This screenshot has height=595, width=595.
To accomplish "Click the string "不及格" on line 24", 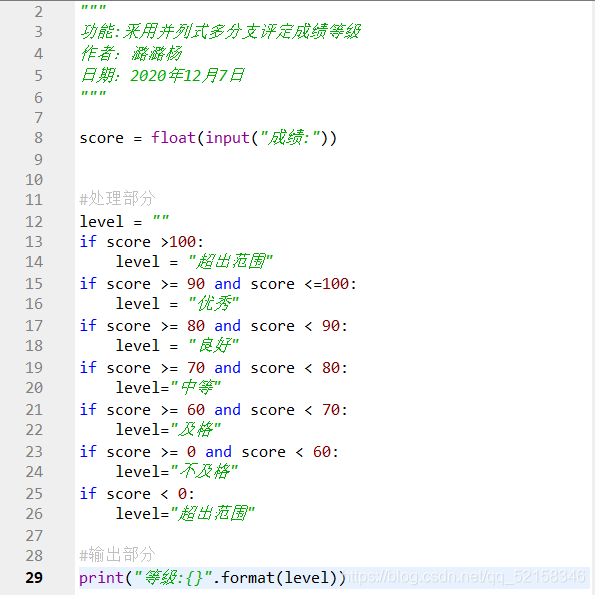I will (x=205, y=472).
